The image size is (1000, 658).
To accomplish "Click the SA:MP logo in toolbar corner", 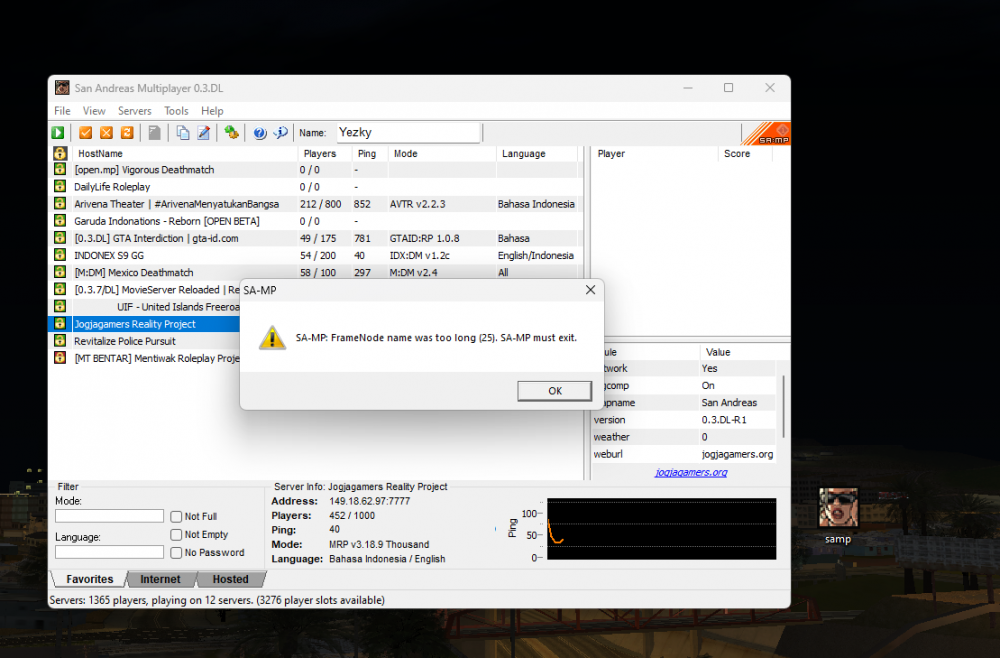I will (x=766, y=133).
